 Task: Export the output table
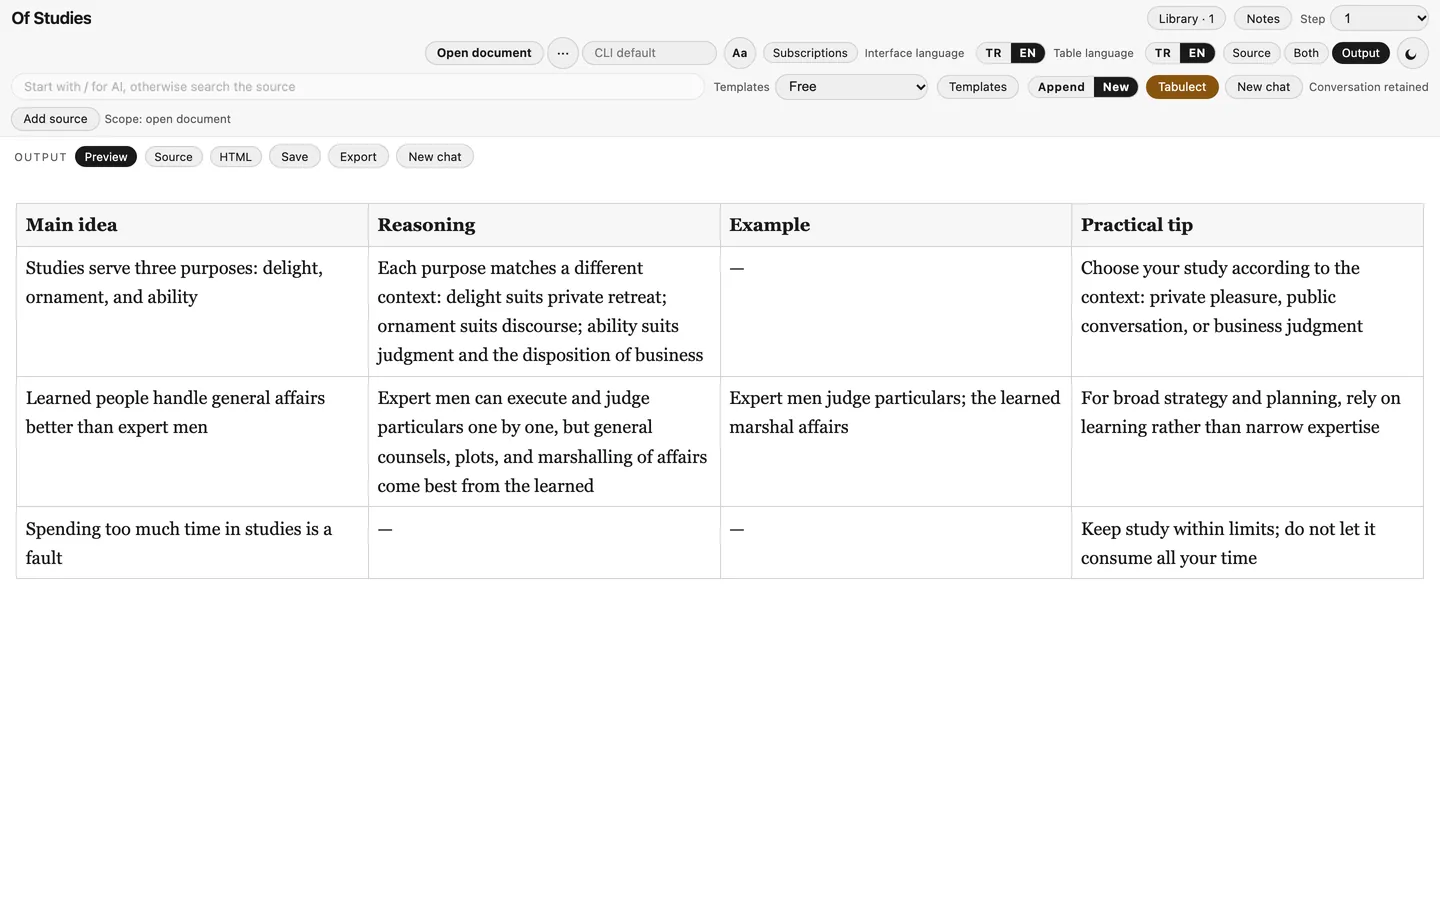coord(358,157)
